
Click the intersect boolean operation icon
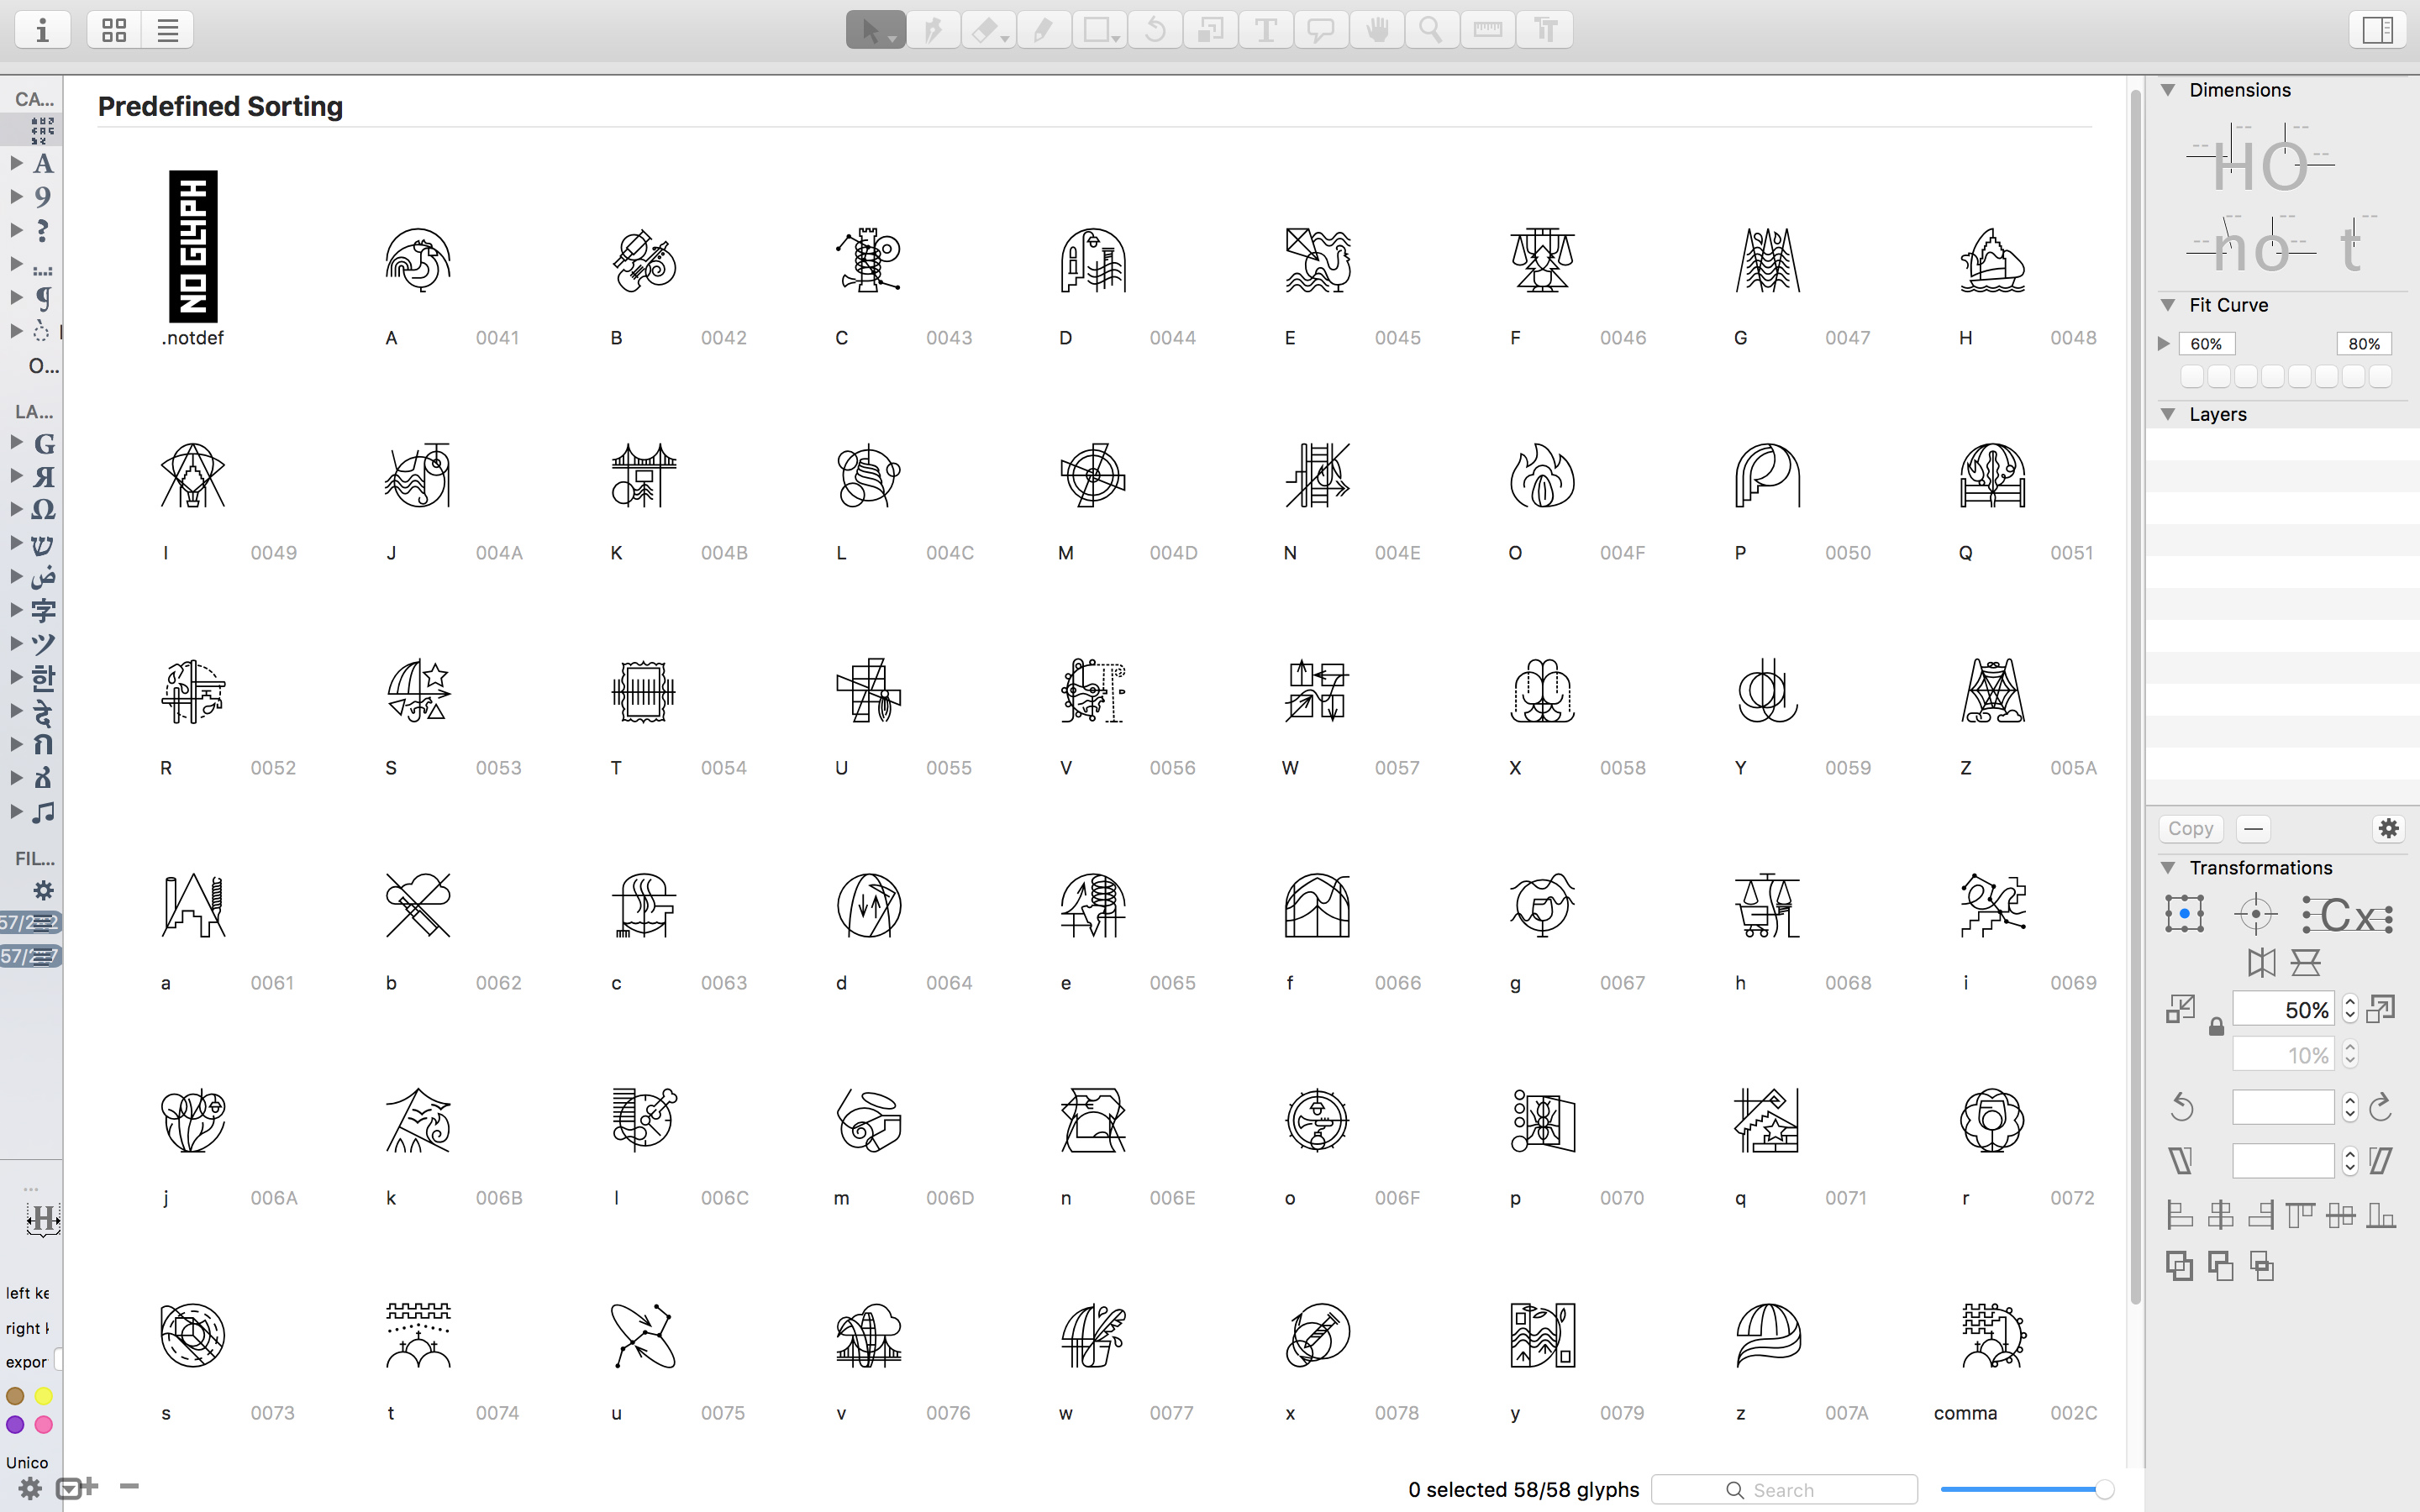click(2261, 1266)
